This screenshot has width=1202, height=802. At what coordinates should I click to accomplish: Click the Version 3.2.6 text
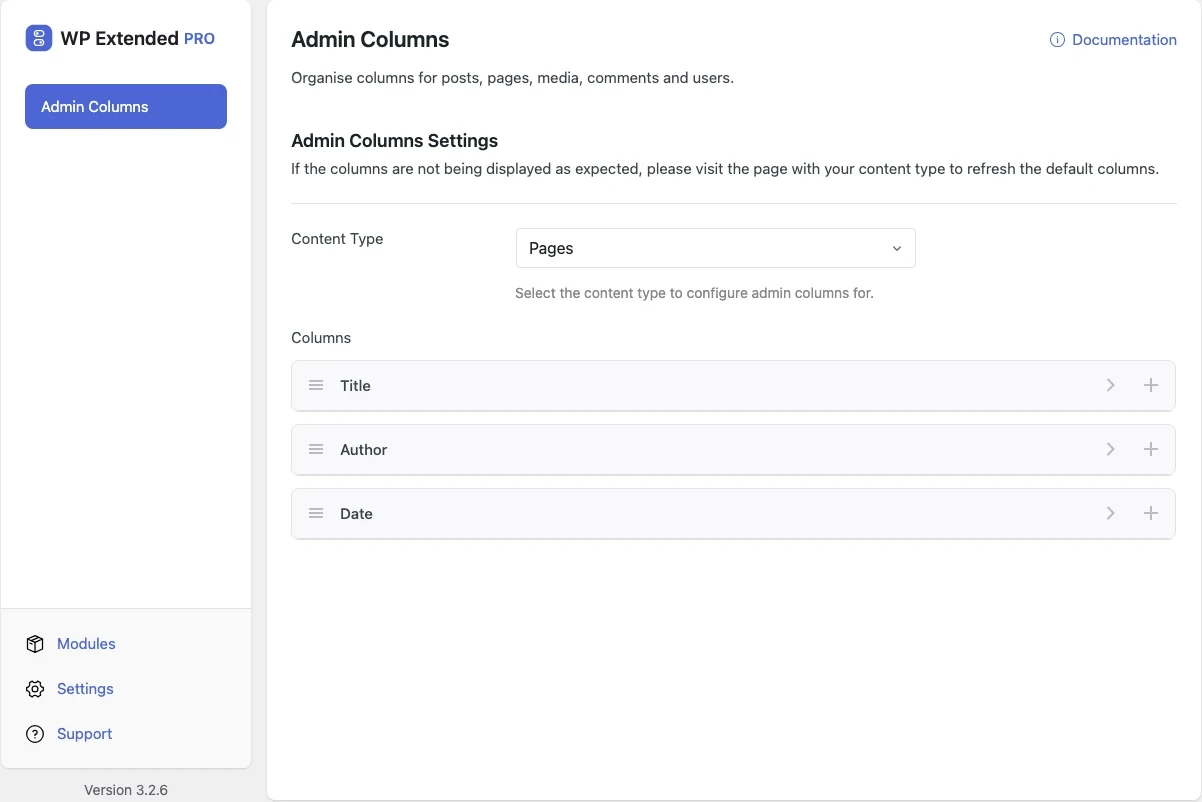click(126, 790)
